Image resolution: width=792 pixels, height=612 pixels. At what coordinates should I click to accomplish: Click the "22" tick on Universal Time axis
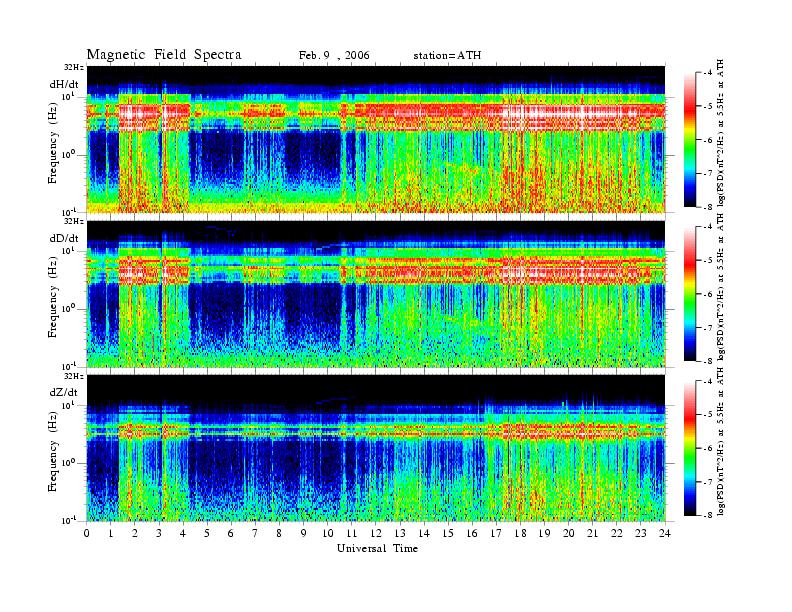click(617, 533)
